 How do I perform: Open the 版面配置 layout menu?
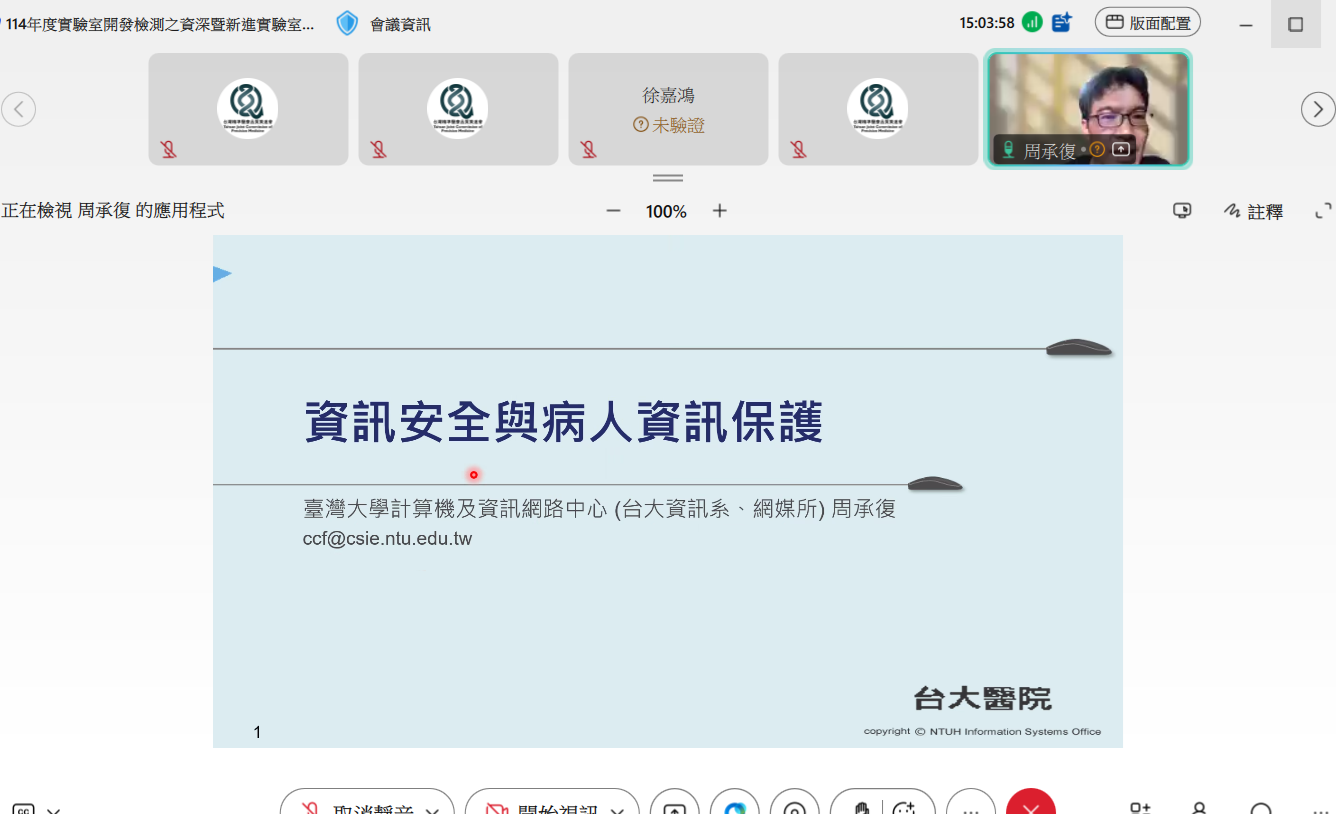pos(1148,22)
